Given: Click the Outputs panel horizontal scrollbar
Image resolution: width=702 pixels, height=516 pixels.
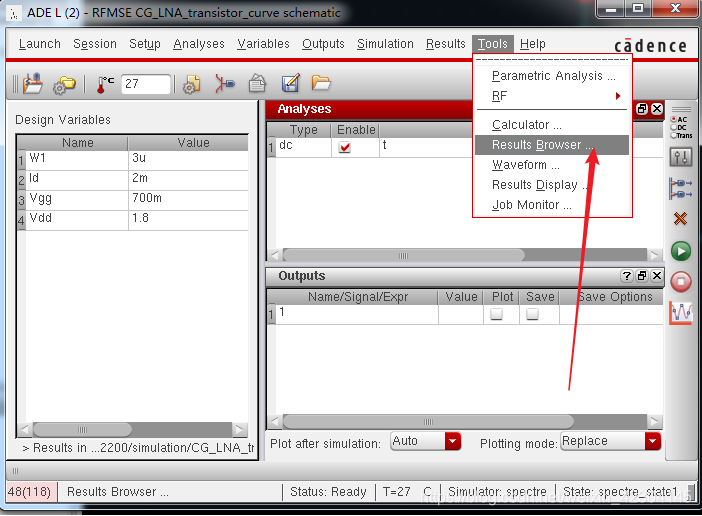Looking at the screenshot, I should 428,422.
